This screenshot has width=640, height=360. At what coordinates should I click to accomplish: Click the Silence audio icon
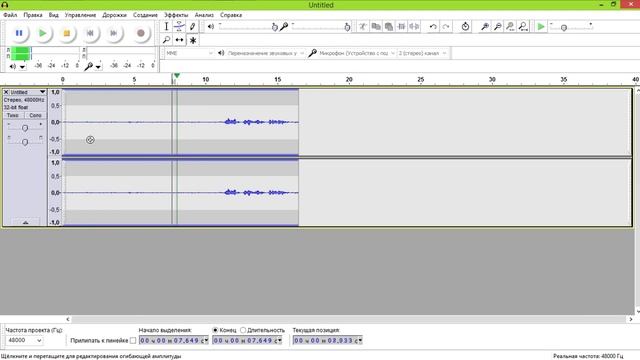(x=414, y=27)
